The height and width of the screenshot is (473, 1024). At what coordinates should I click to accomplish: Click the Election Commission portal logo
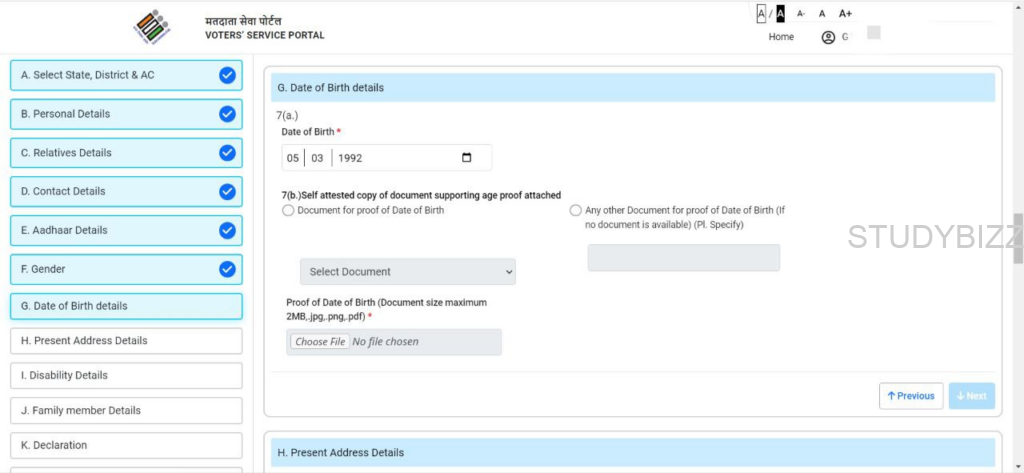[x=152, y=27]
